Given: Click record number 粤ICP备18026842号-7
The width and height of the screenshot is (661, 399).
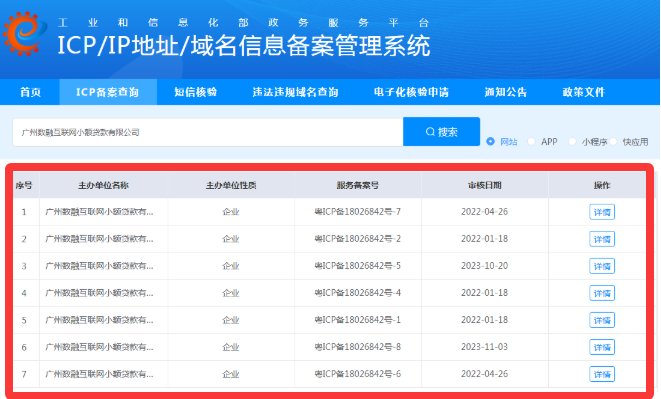Looking at the screenshot, I should click(357, 212).
